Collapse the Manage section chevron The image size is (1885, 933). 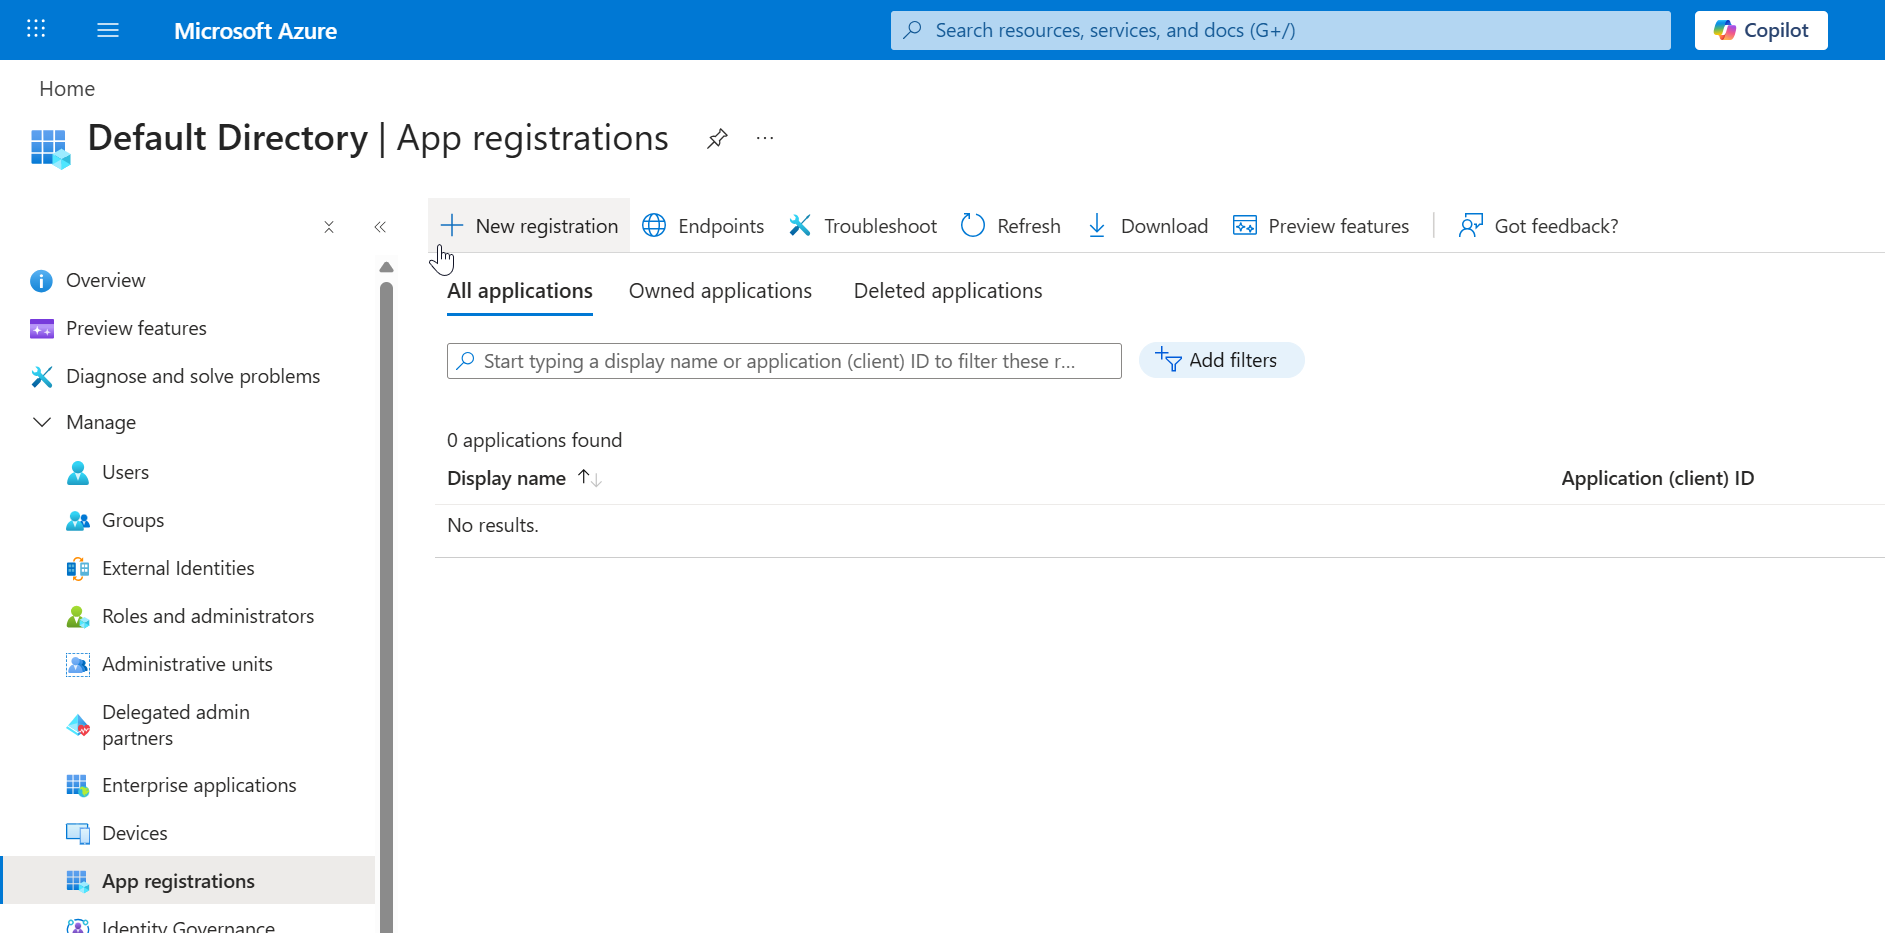(x=41, y=422)
